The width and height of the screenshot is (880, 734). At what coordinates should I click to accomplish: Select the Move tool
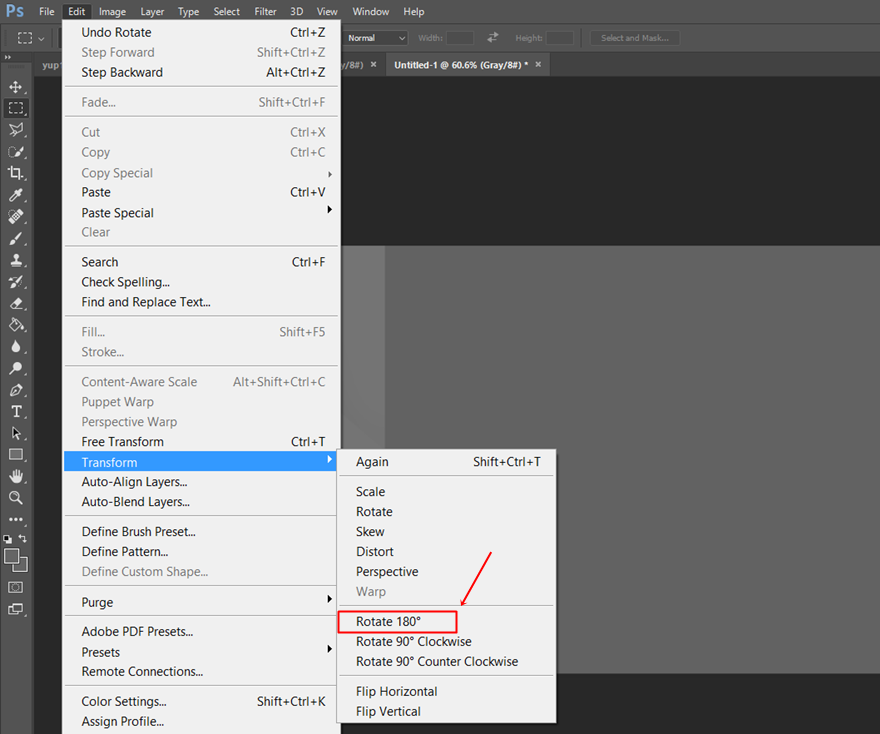coord(16,87)
